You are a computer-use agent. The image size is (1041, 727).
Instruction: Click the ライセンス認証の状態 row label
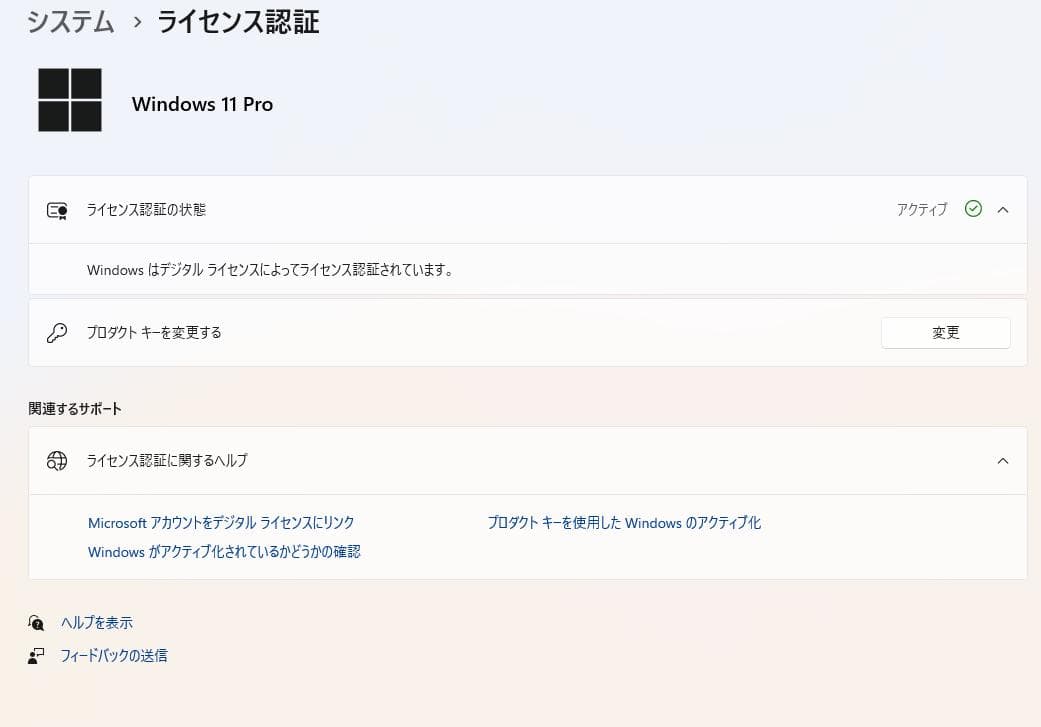(x=147, y=210)
